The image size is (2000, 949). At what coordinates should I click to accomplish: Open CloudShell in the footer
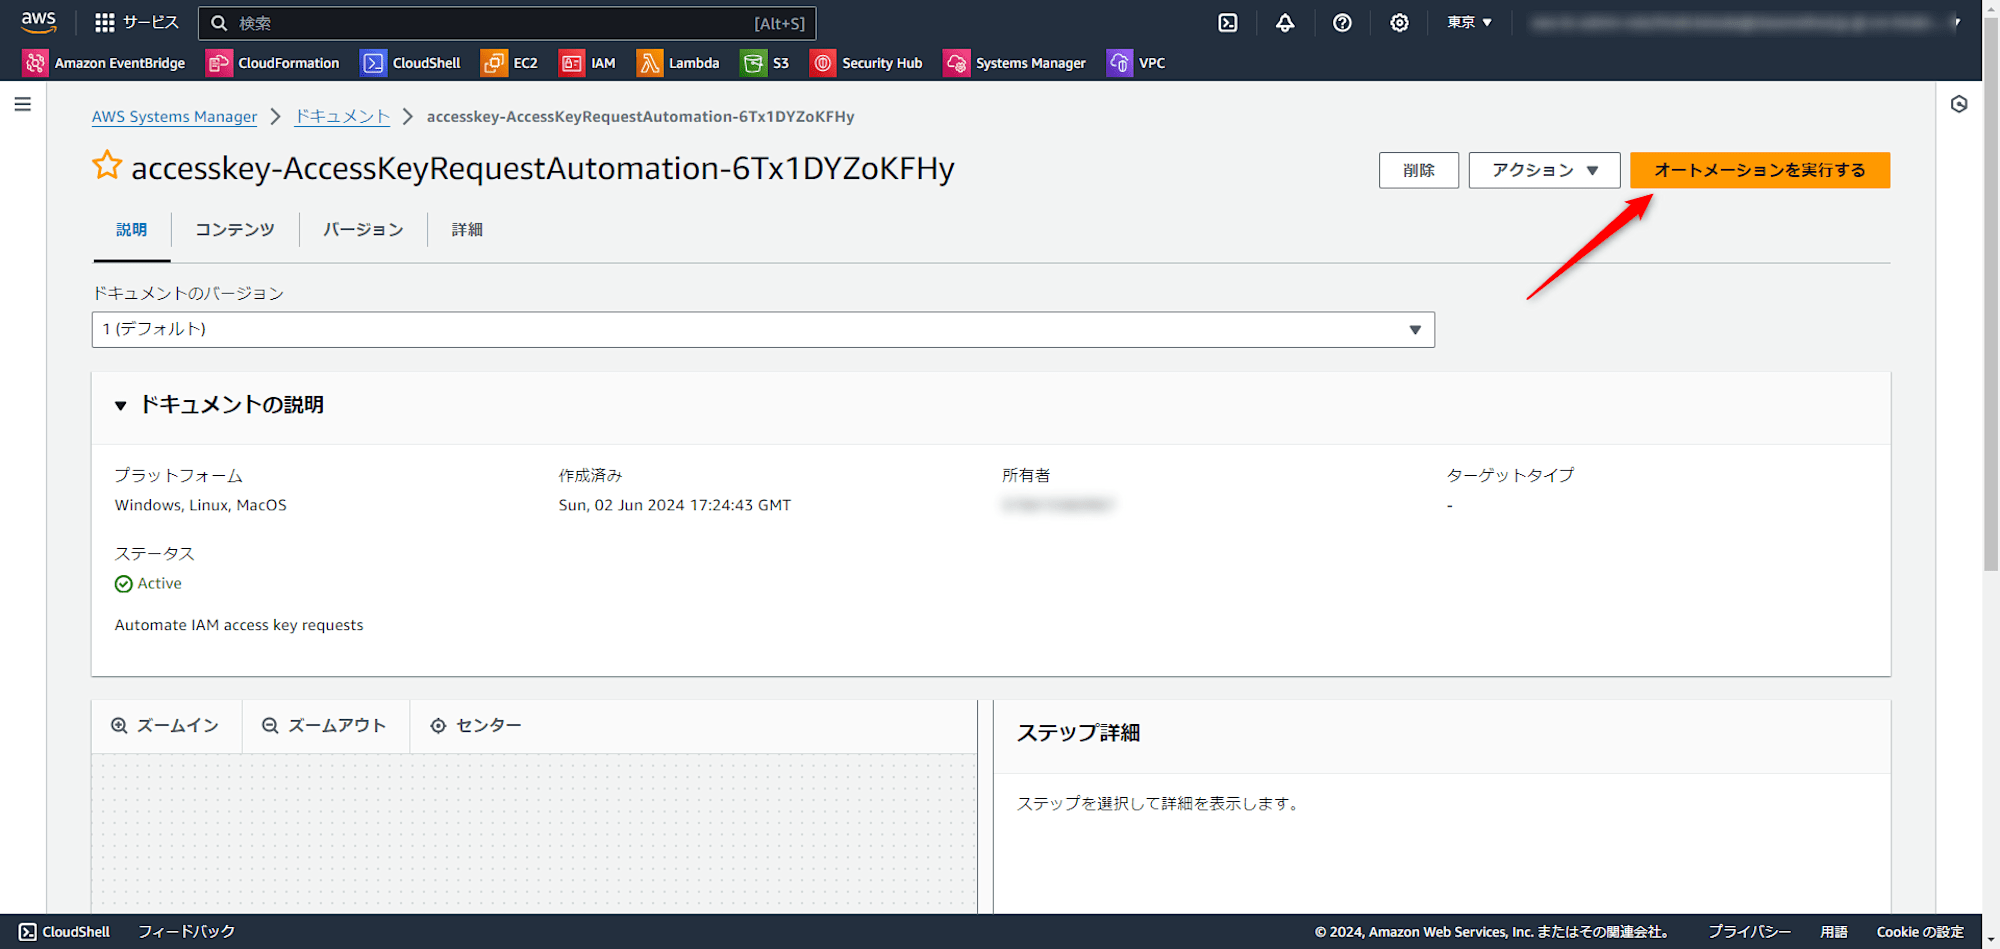tap(65, 932)
